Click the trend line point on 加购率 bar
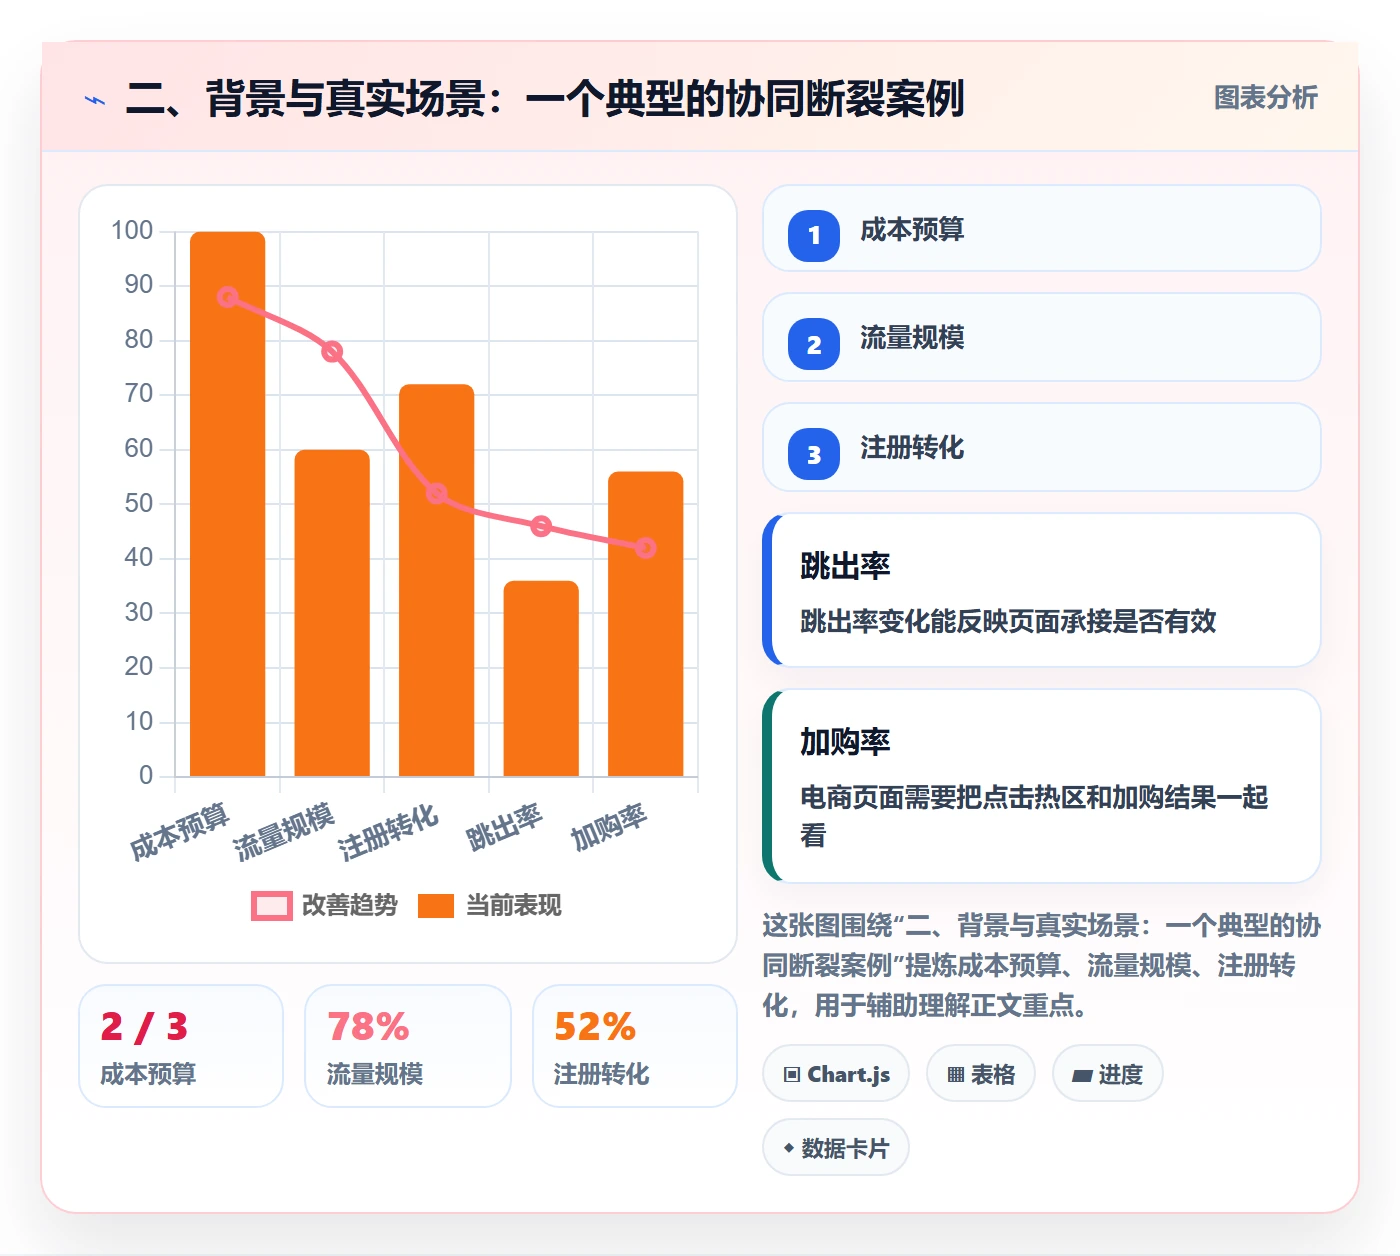The width and height of the screenshot is (1400, 1256). (x=646, y=548)
